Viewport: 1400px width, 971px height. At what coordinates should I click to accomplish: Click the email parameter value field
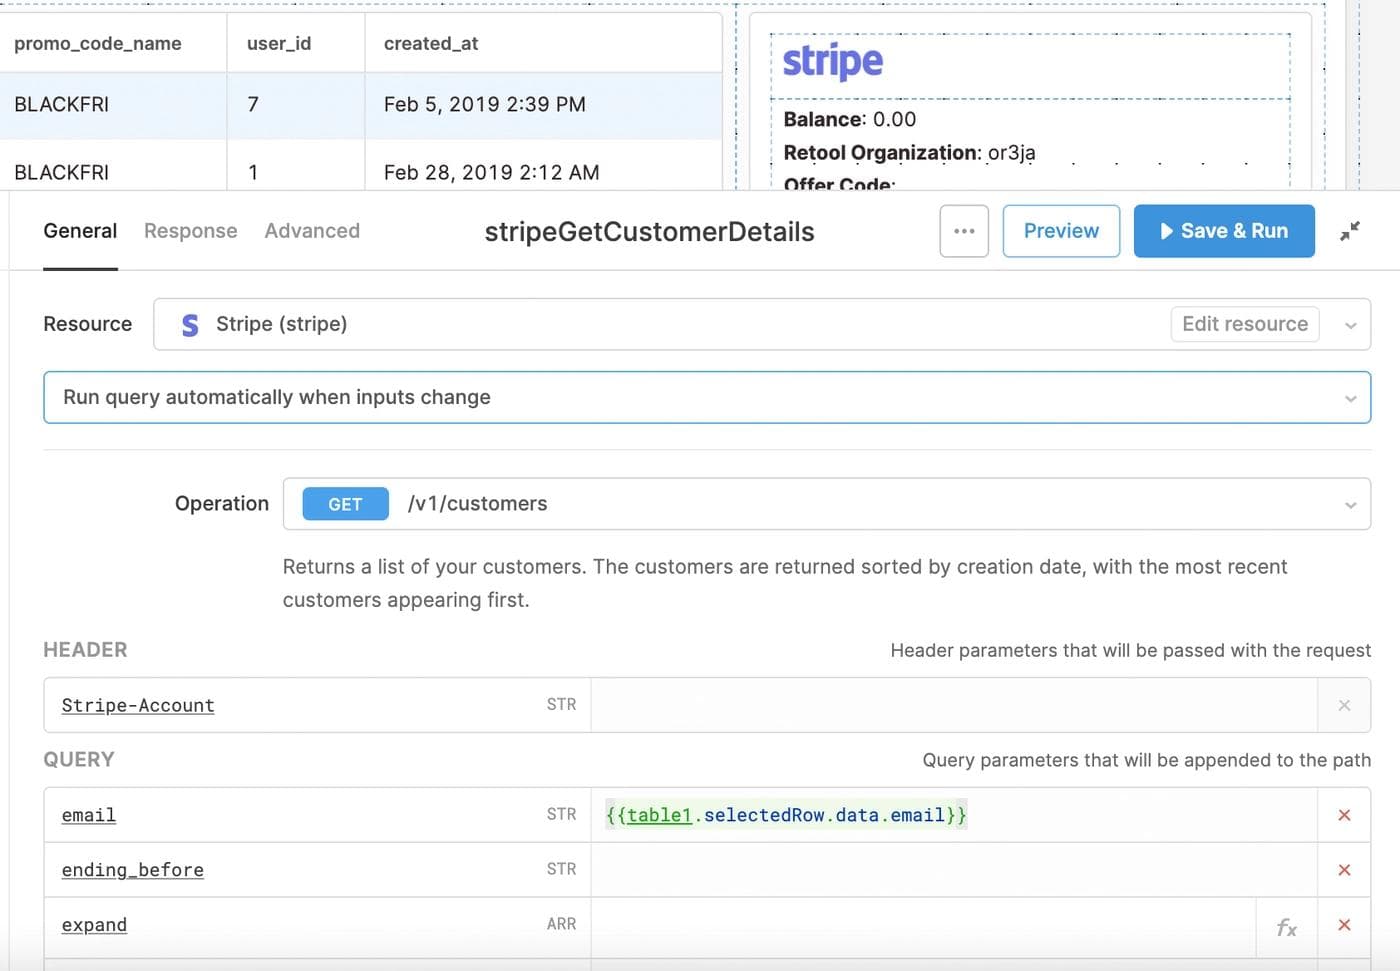[x=950, y=815]
